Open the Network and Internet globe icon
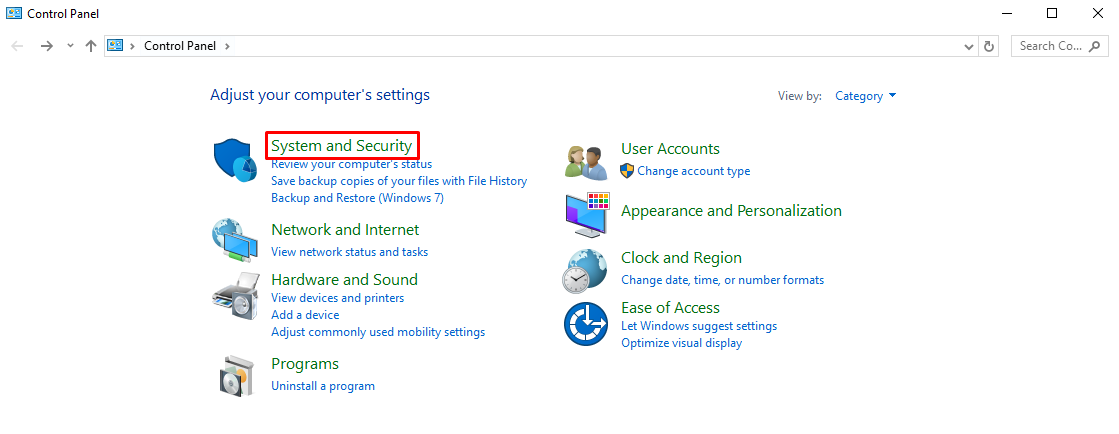The height and width of the screenshot is (434, 1119). click(236, 241)
